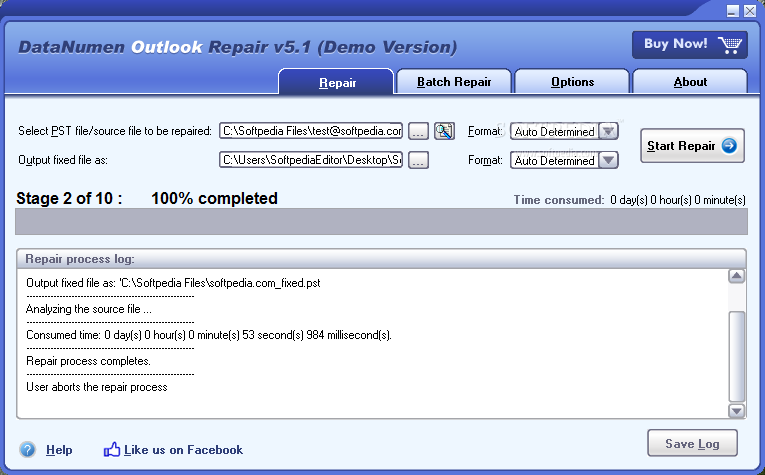Open the output file Format dropdown arrow

[x=608, y=160]
